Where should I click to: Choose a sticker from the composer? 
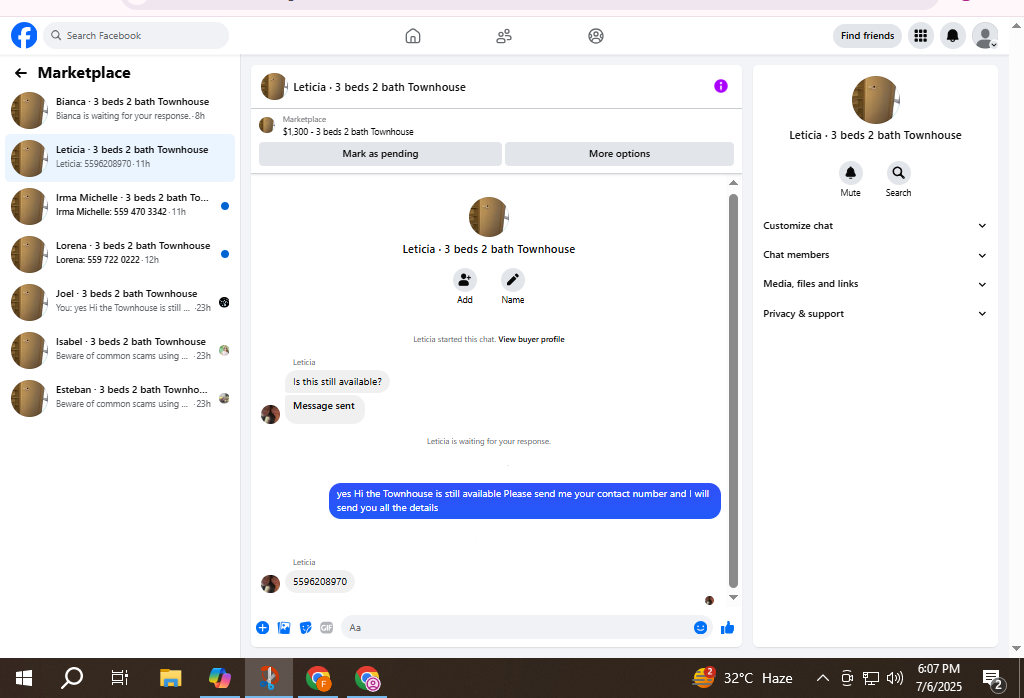[306, 627]
